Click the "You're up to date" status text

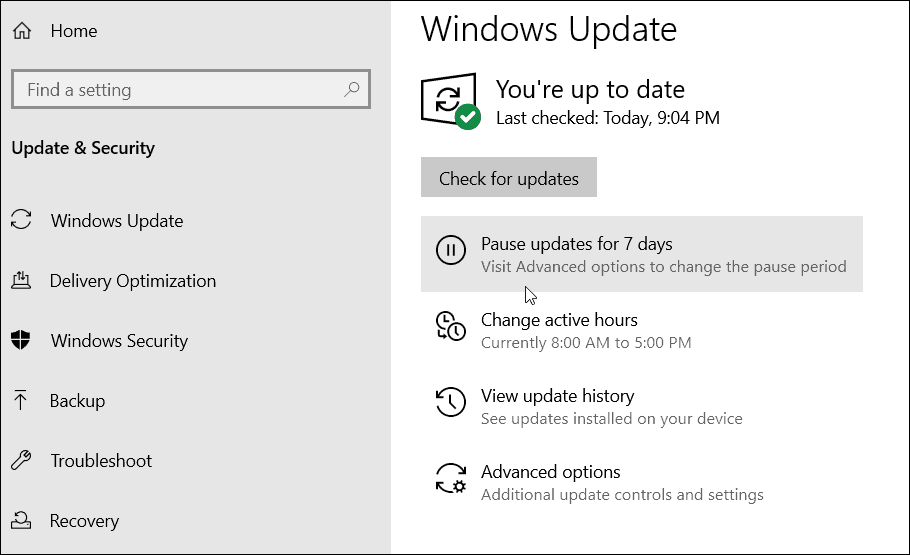(x=590, y=89)
